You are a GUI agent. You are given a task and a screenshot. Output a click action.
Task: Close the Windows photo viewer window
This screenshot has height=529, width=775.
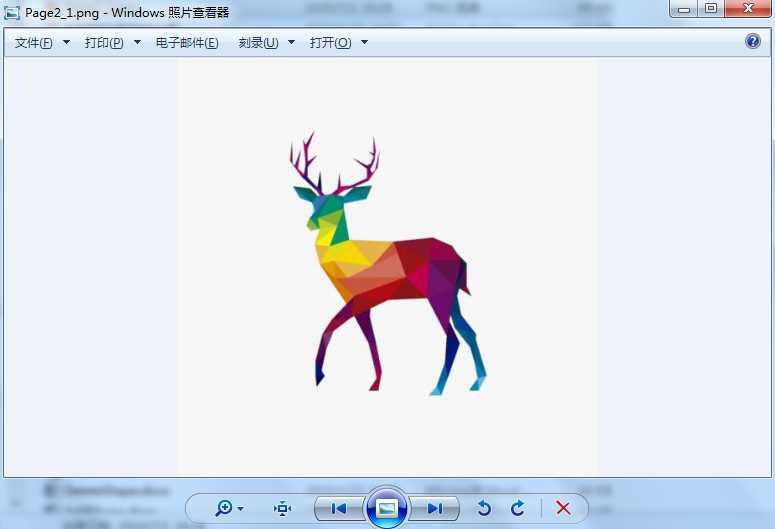pyautogui.click(x=748, y=9)
